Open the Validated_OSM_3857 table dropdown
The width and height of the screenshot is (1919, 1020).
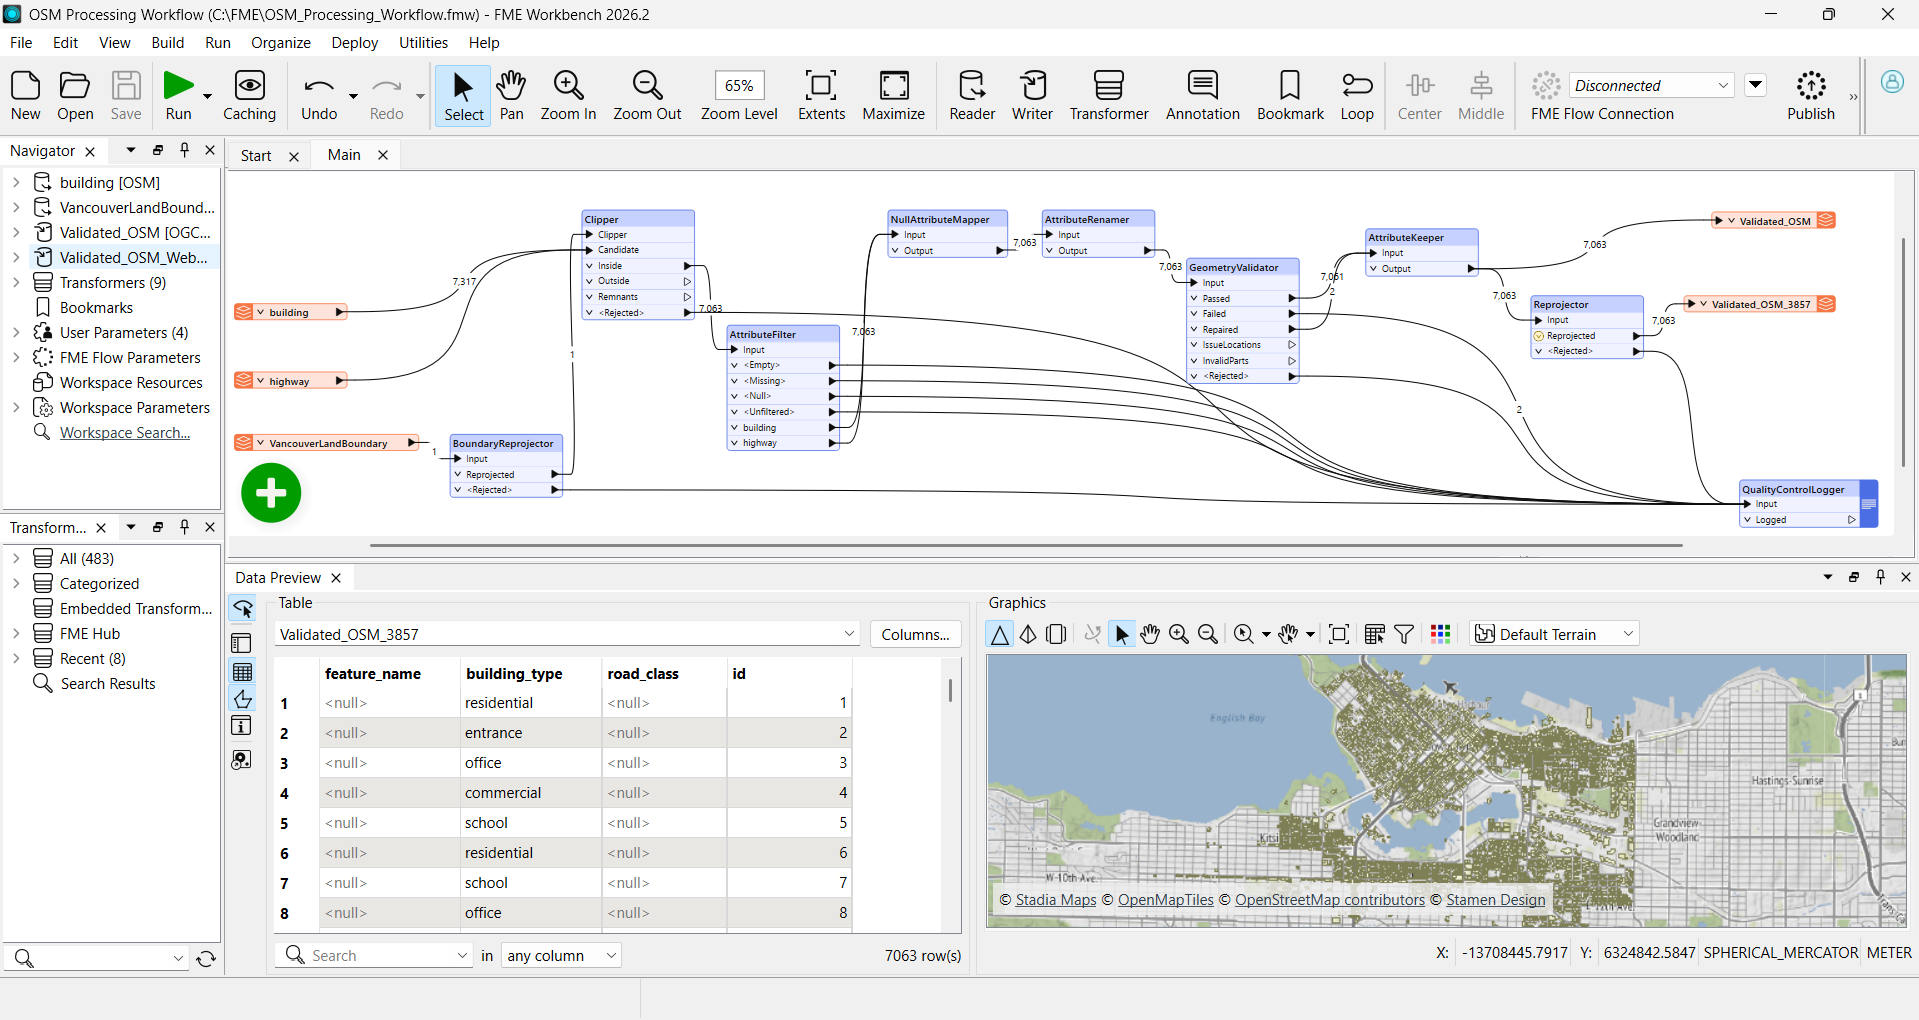tap(567, 634)
